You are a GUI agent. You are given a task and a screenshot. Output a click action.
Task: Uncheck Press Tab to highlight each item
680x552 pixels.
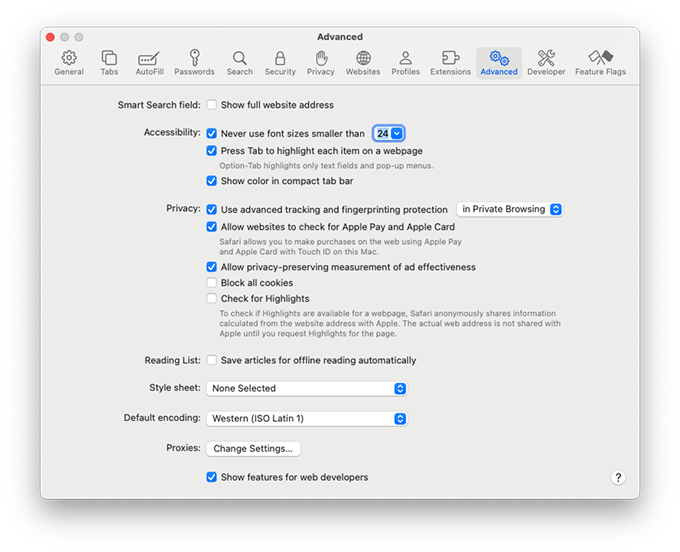click(211, 150)
